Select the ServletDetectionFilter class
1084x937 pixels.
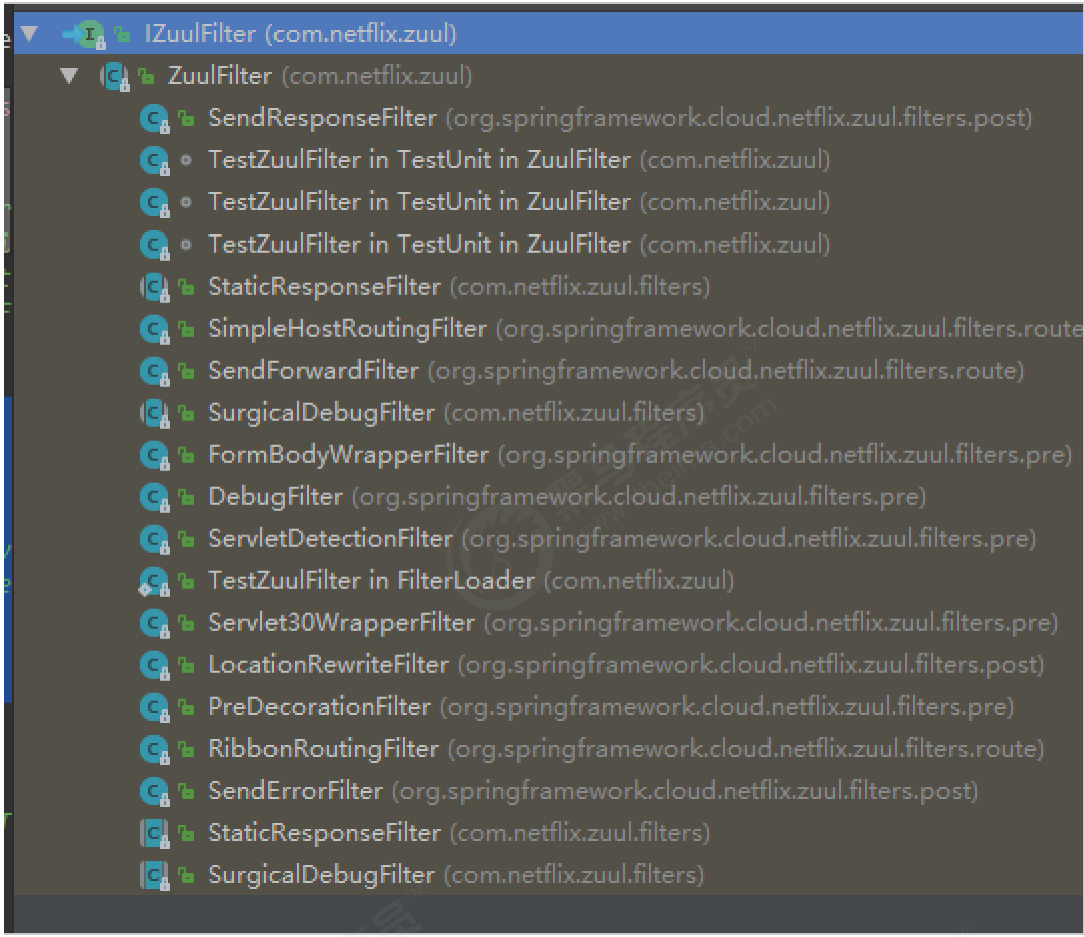pos(330,539)
